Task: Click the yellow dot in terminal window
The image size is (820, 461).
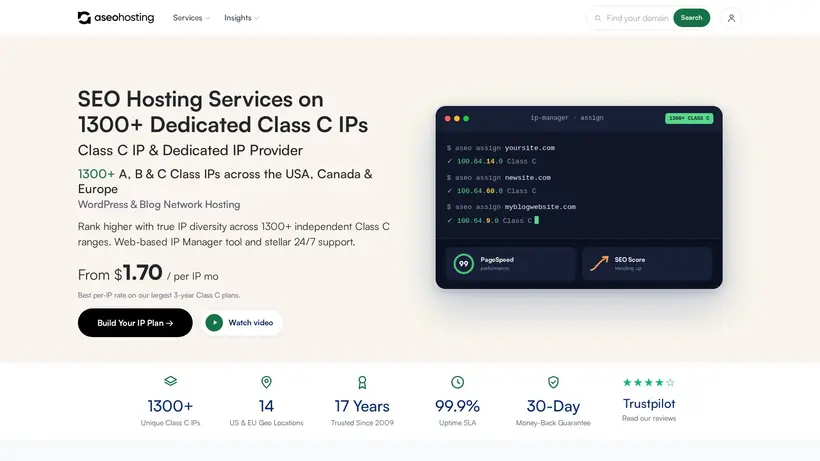Action: pyautogui.click(x=457, y=119)
